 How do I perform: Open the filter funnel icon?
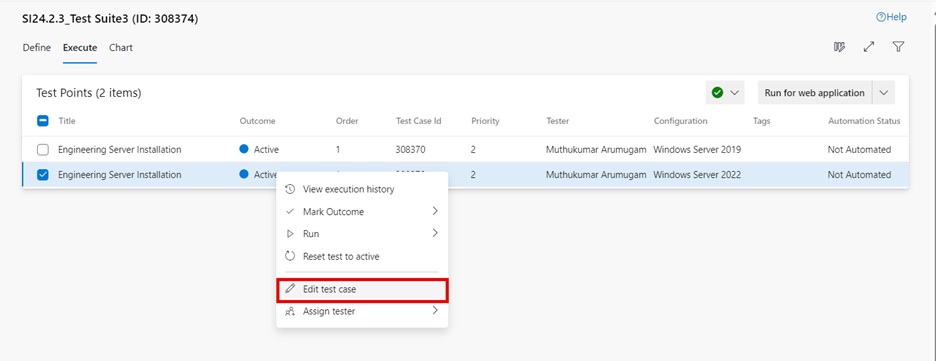[x=898, y=47]
